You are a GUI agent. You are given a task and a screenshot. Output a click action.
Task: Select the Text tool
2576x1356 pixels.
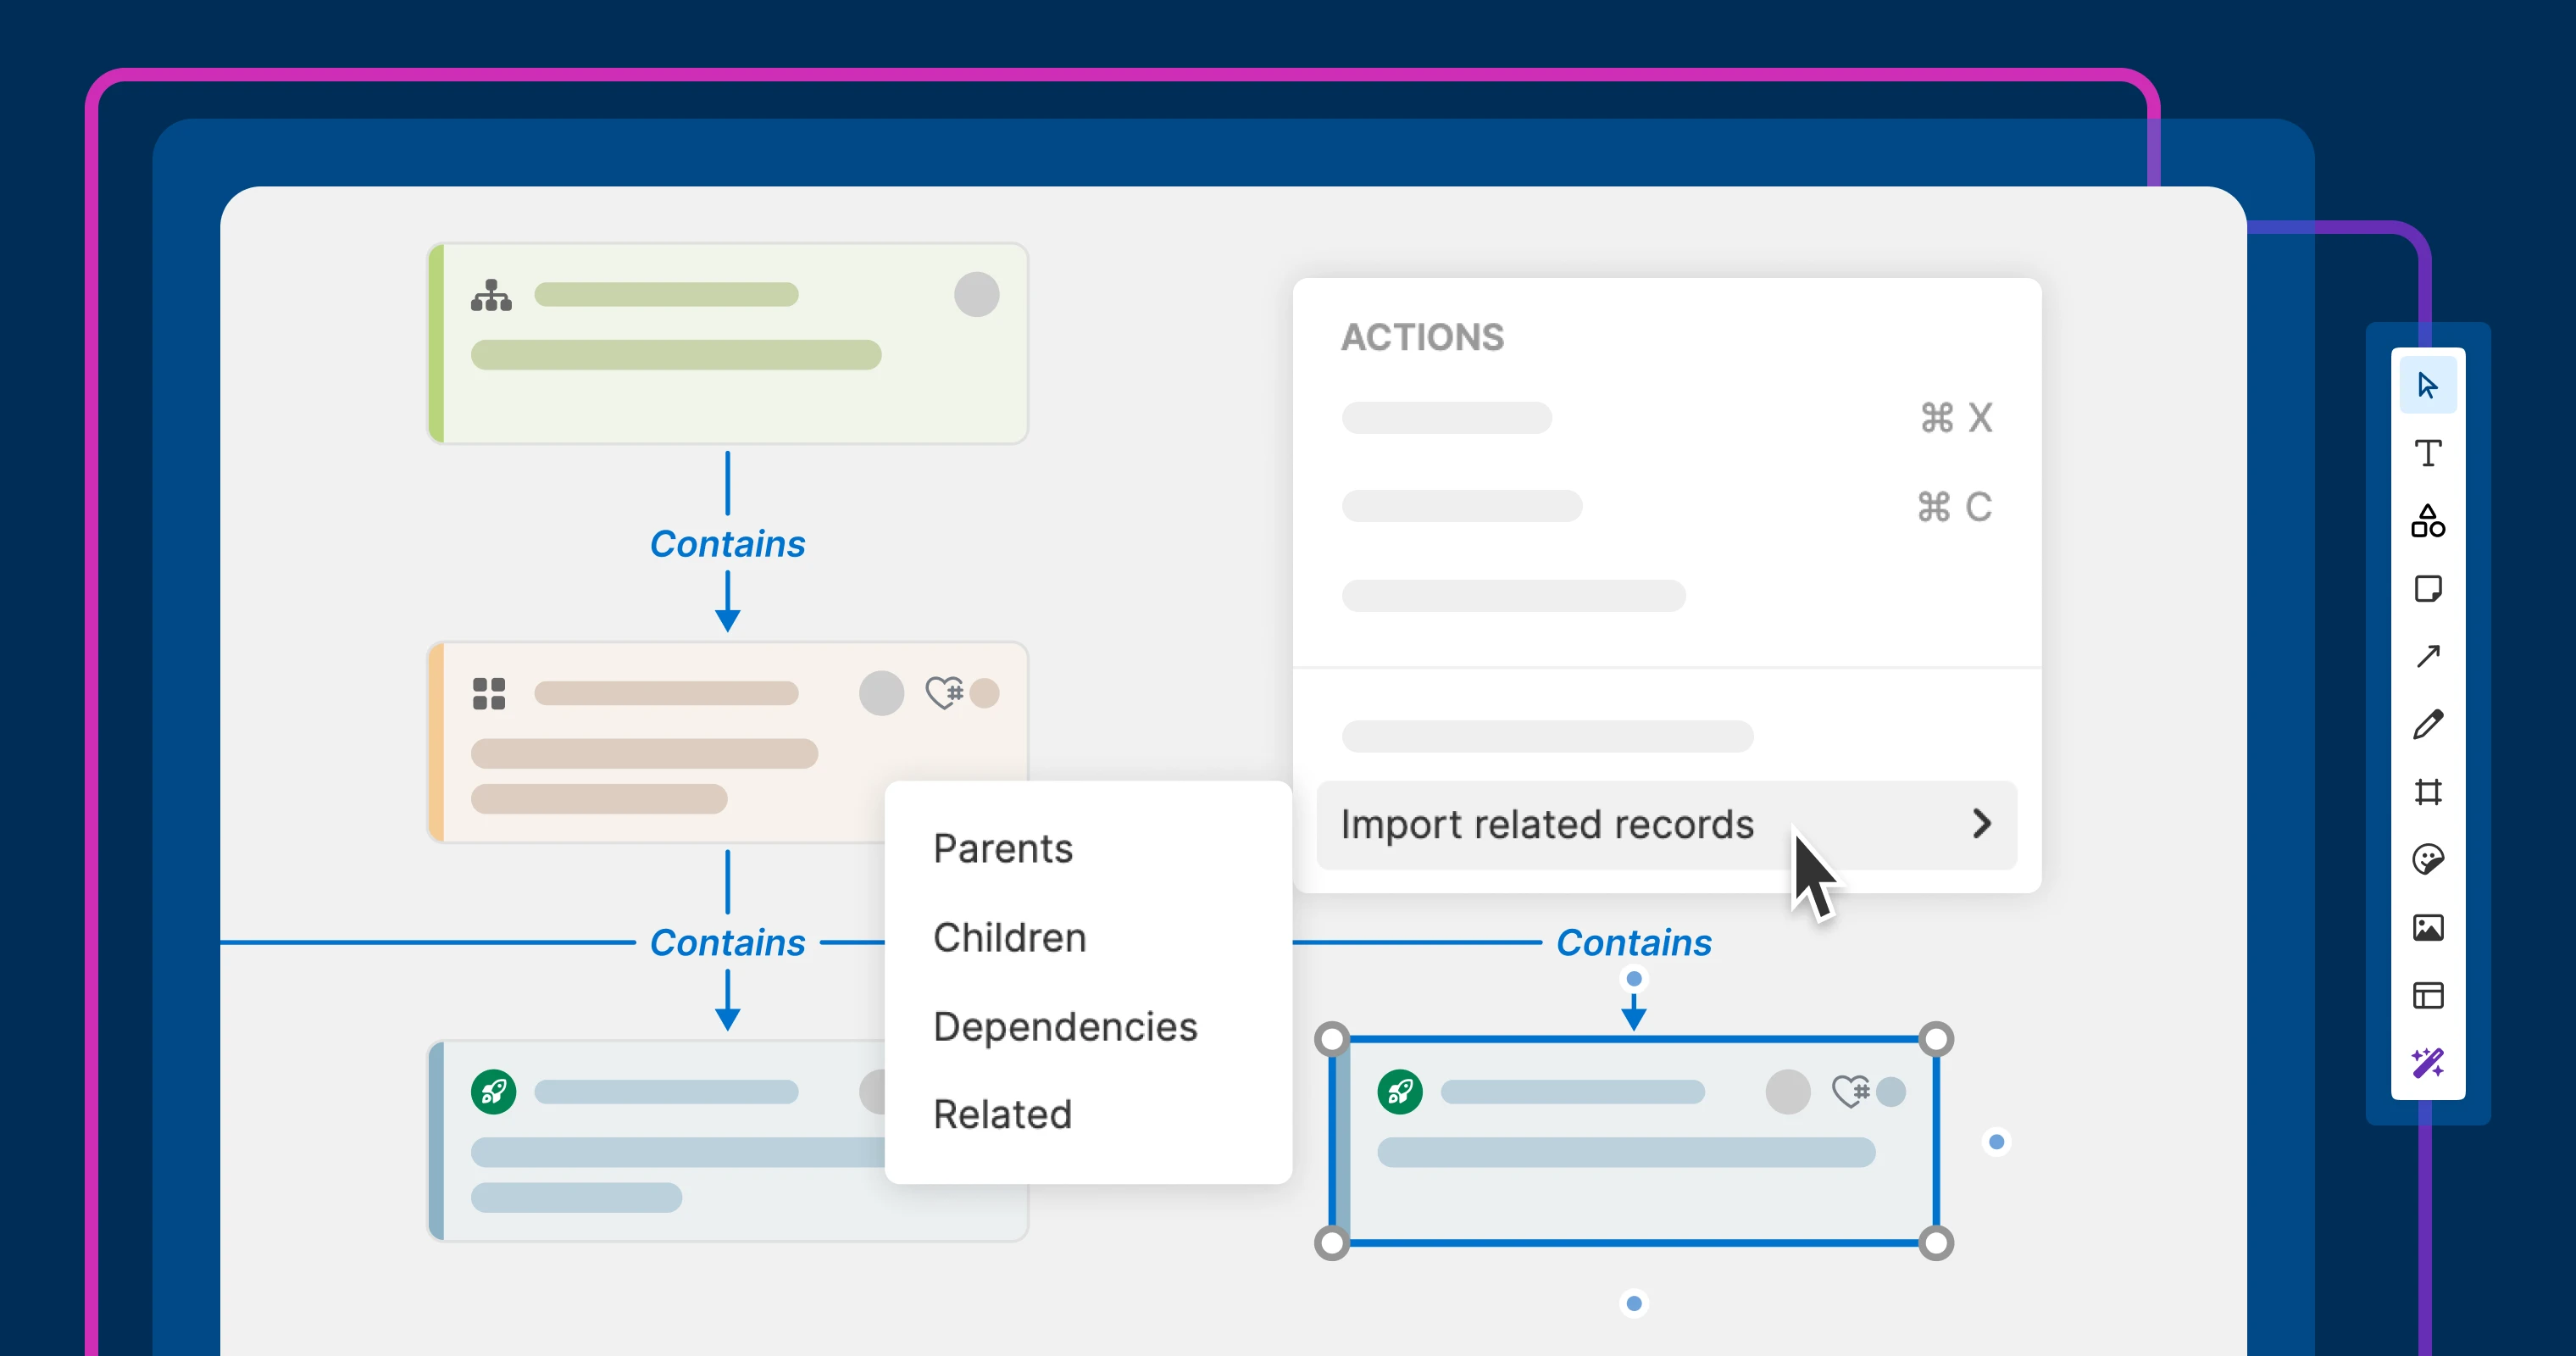2427,453
